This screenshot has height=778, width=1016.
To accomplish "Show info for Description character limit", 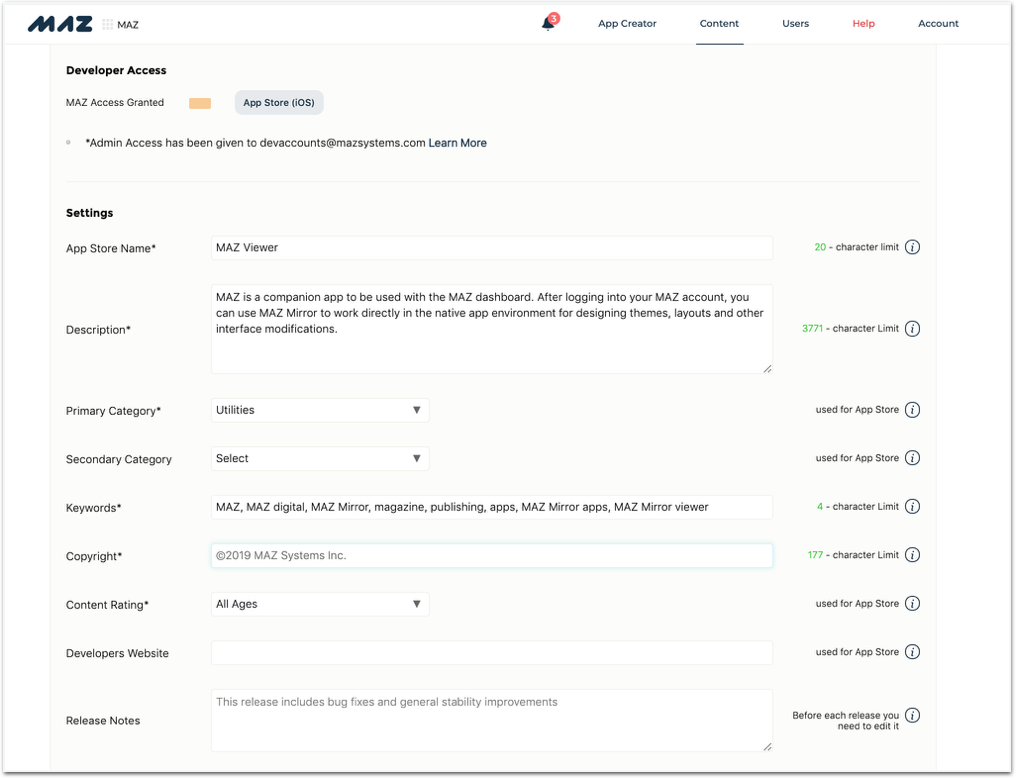I will [912, 329].
